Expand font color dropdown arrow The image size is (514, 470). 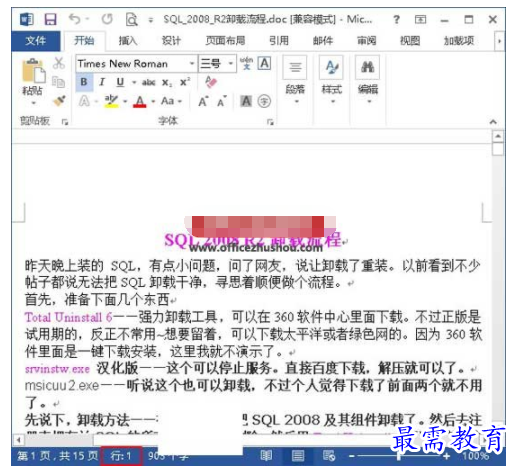pos(153,101)
